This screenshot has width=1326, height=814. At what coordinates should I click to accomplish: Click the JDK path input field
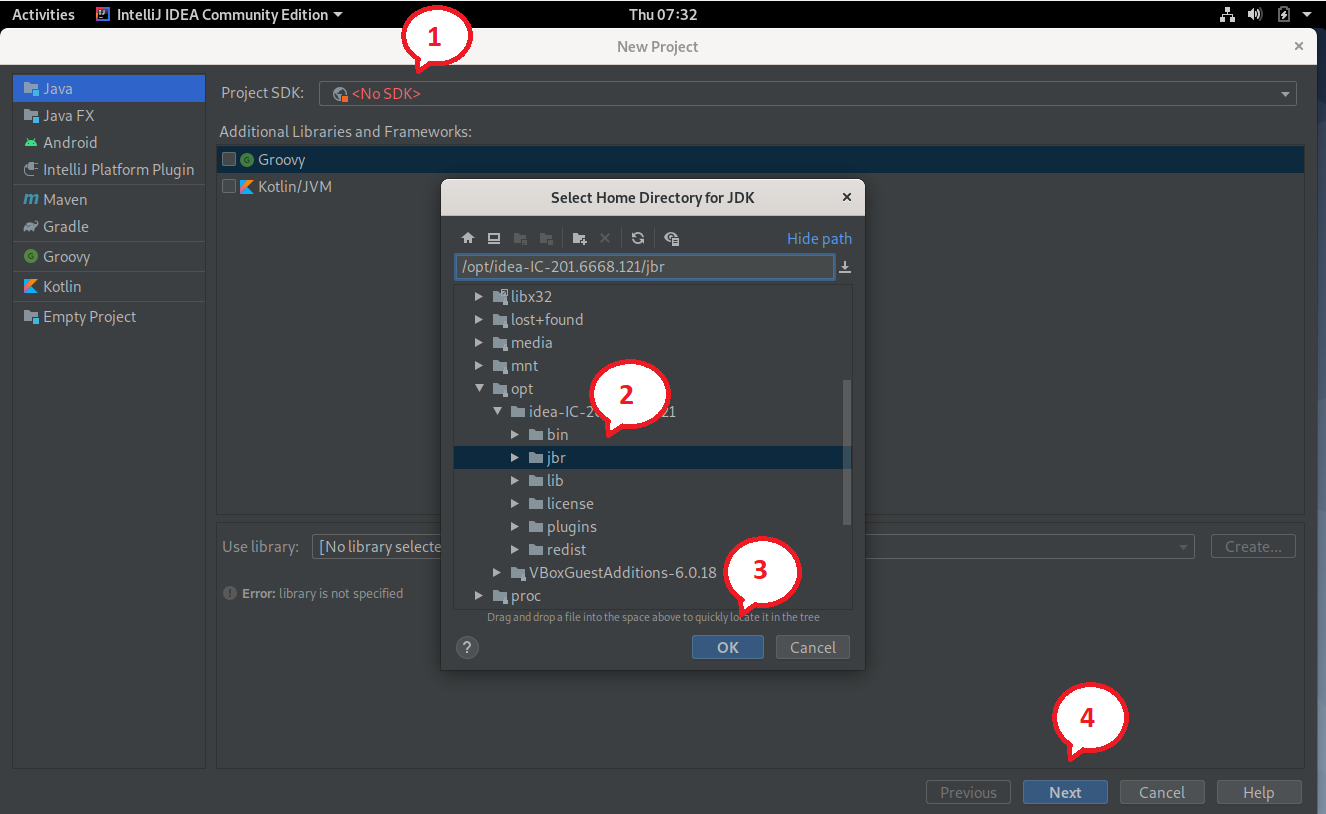645,267
